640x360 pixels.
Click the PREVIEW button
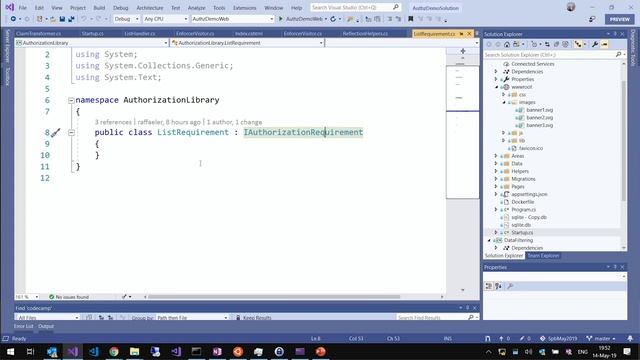(x=620, y=19)
